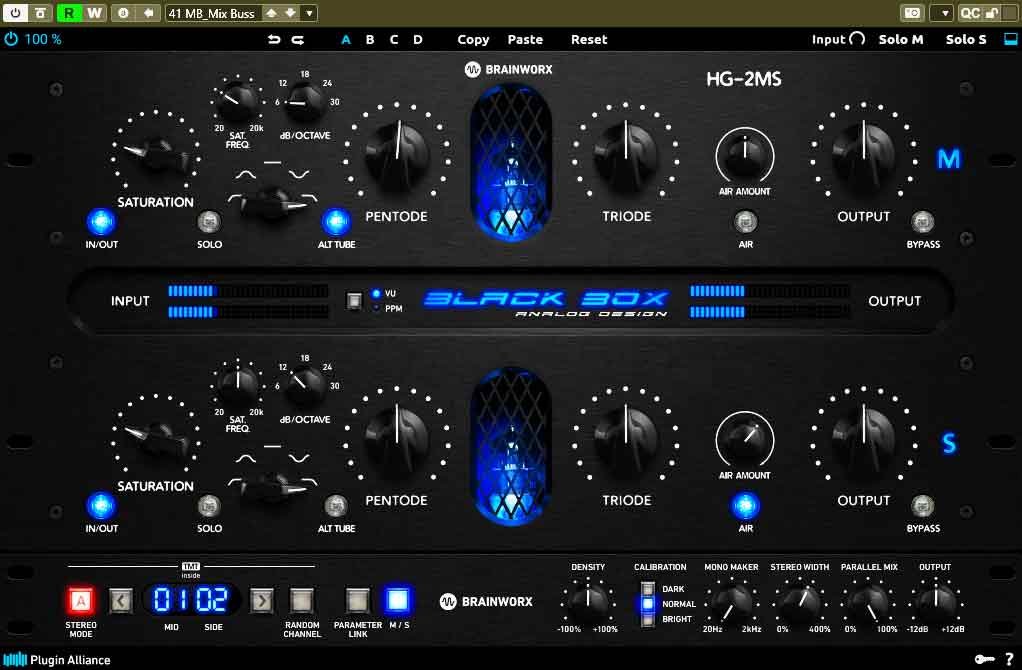1022x670 pixels.
Task: Click the Paste button
Action: (525, 40)
